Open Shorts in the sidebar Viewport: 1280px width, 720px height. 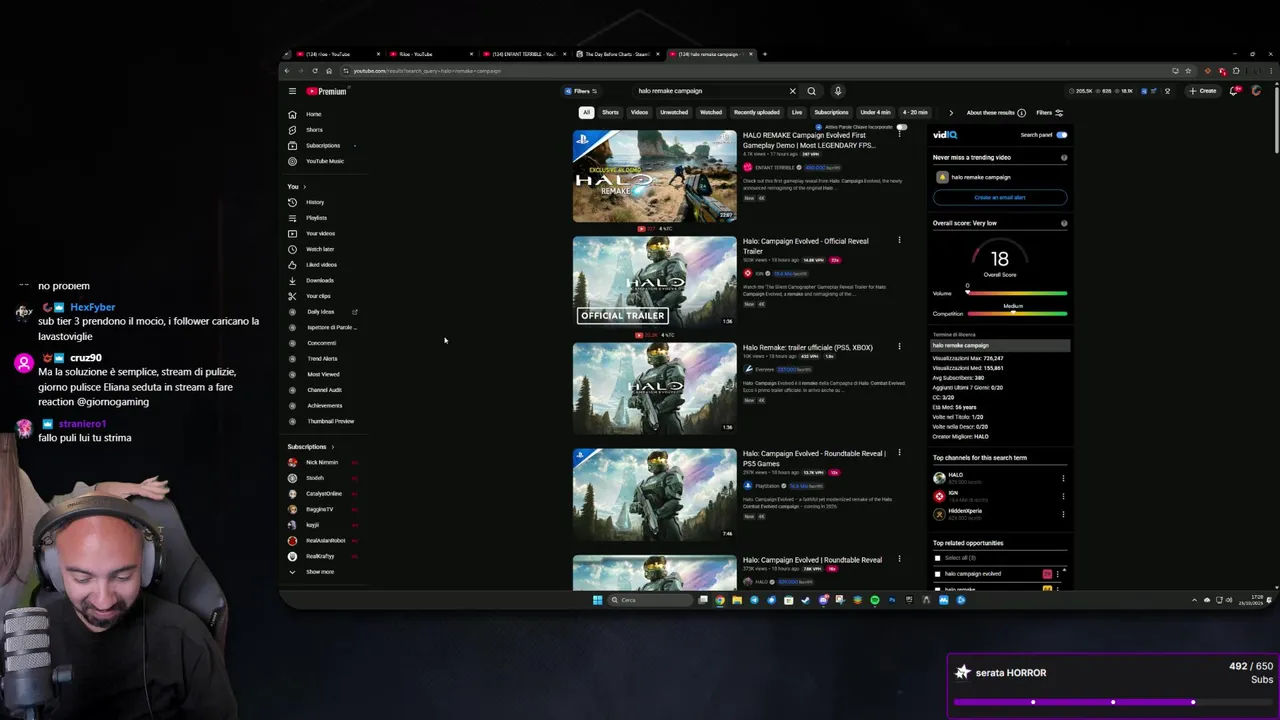[x=314, y=130]
